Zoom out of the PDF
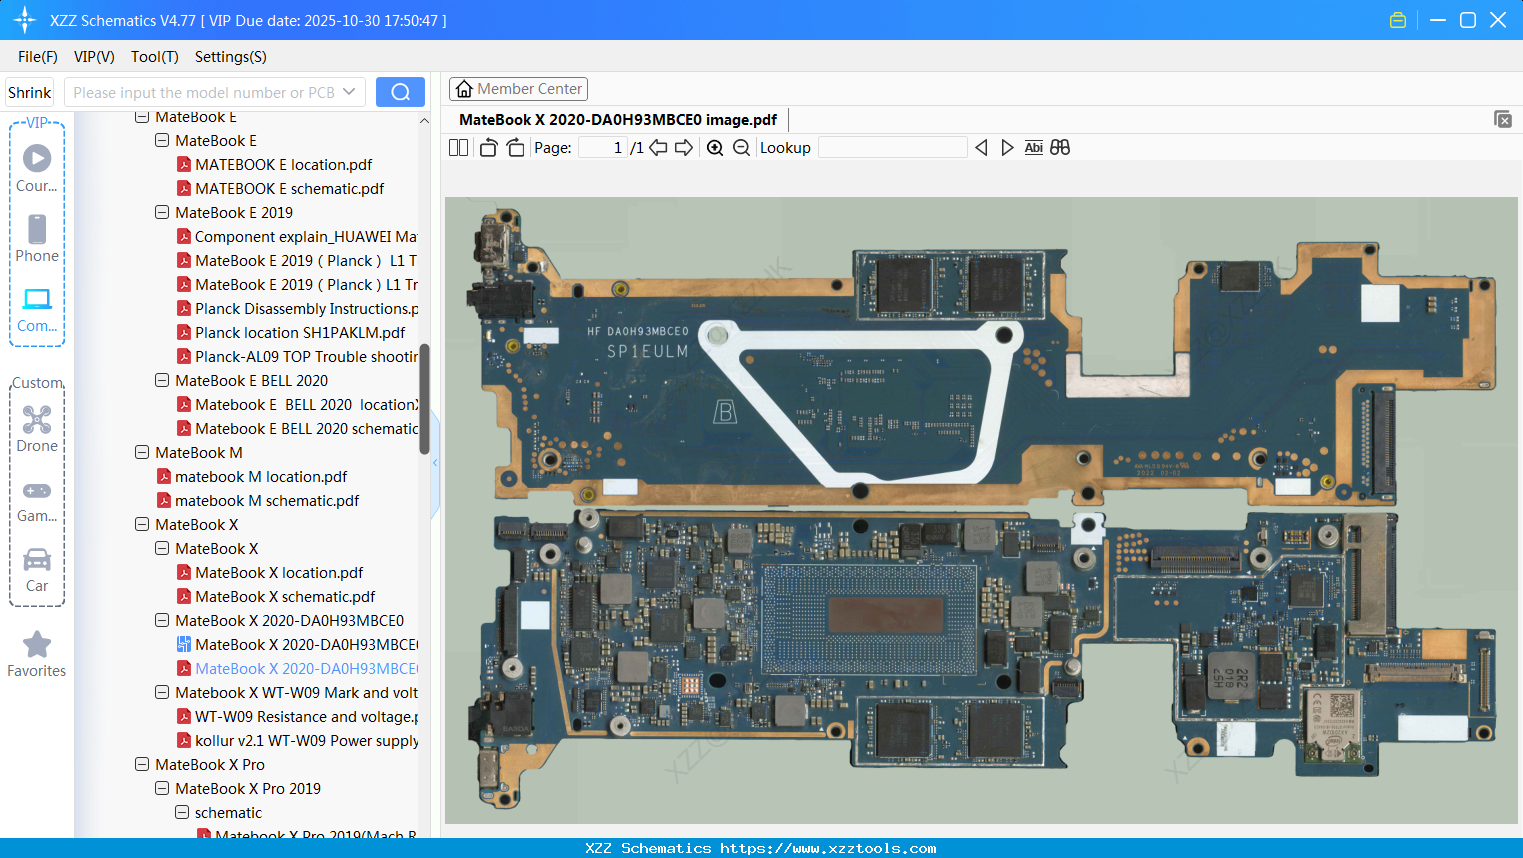 coord(741,148)
